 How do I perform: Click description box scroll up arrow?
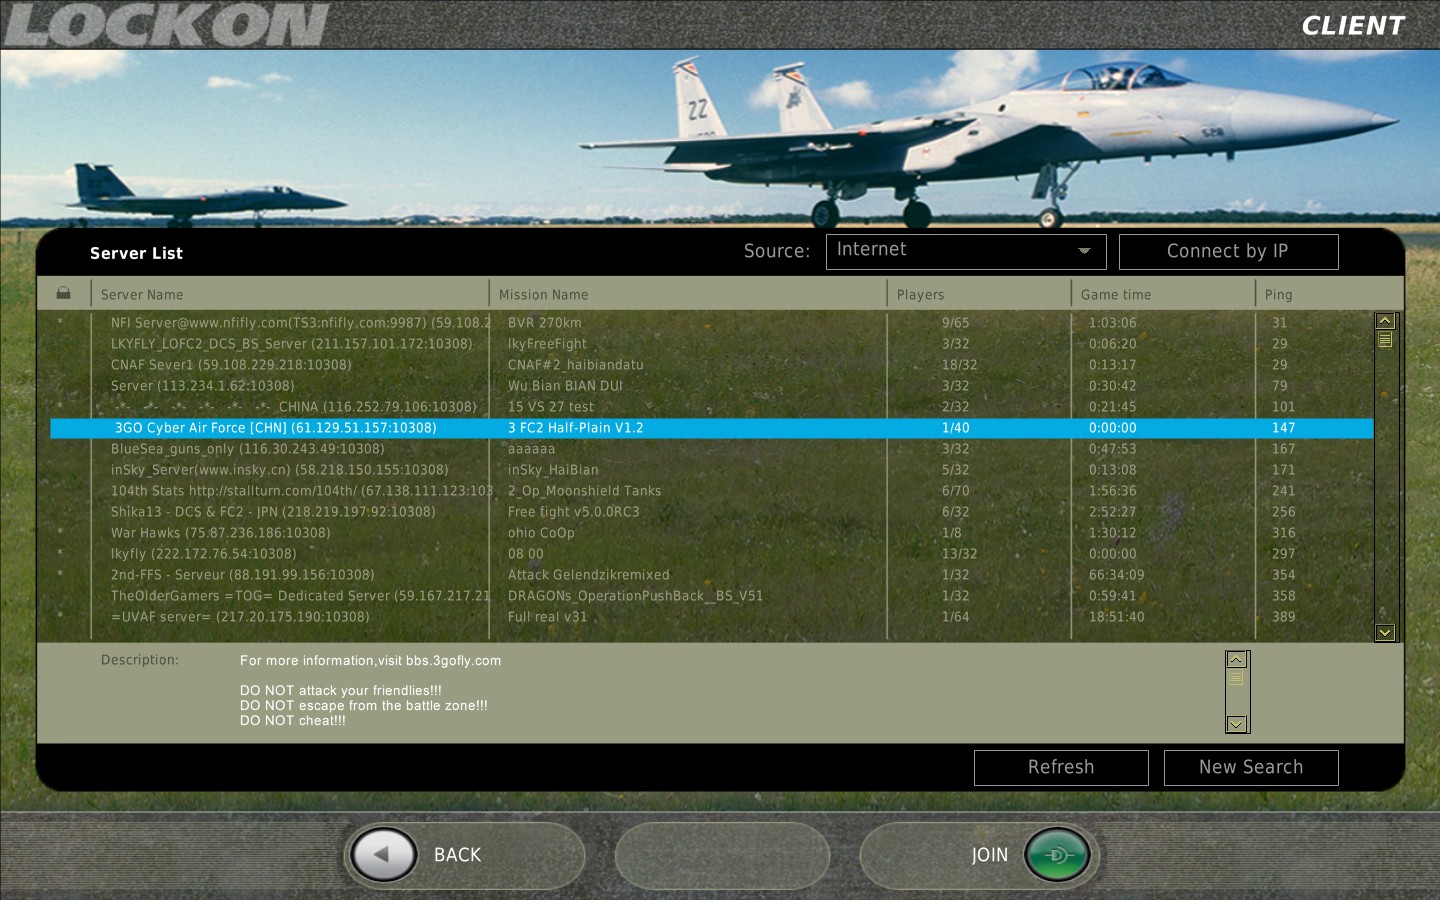tap(1237, 660)
